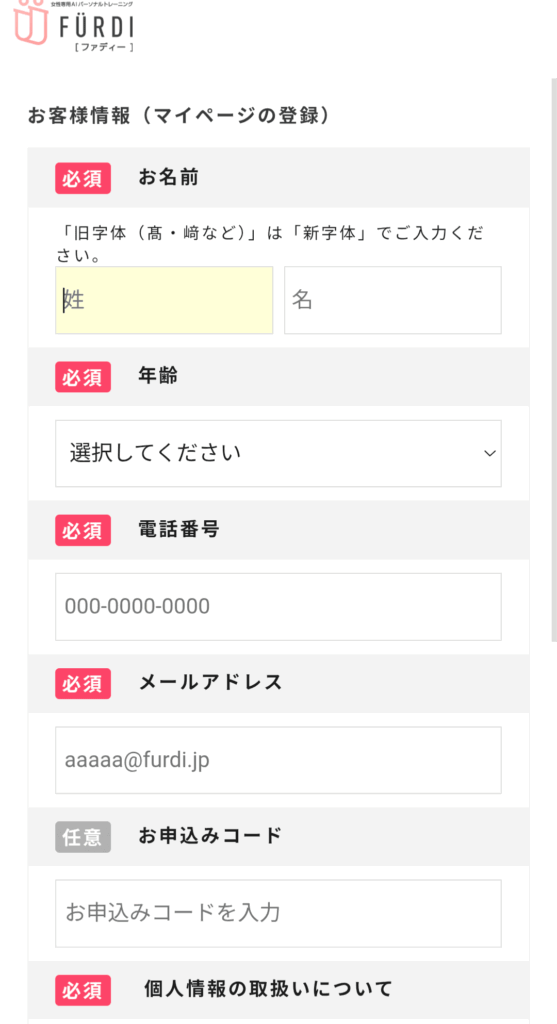Screen dimensions: 557x1024
Task: Click the 必須 badge next to 個人情報の取扱い
Action: pyautogui.click(x=83, y=990)
